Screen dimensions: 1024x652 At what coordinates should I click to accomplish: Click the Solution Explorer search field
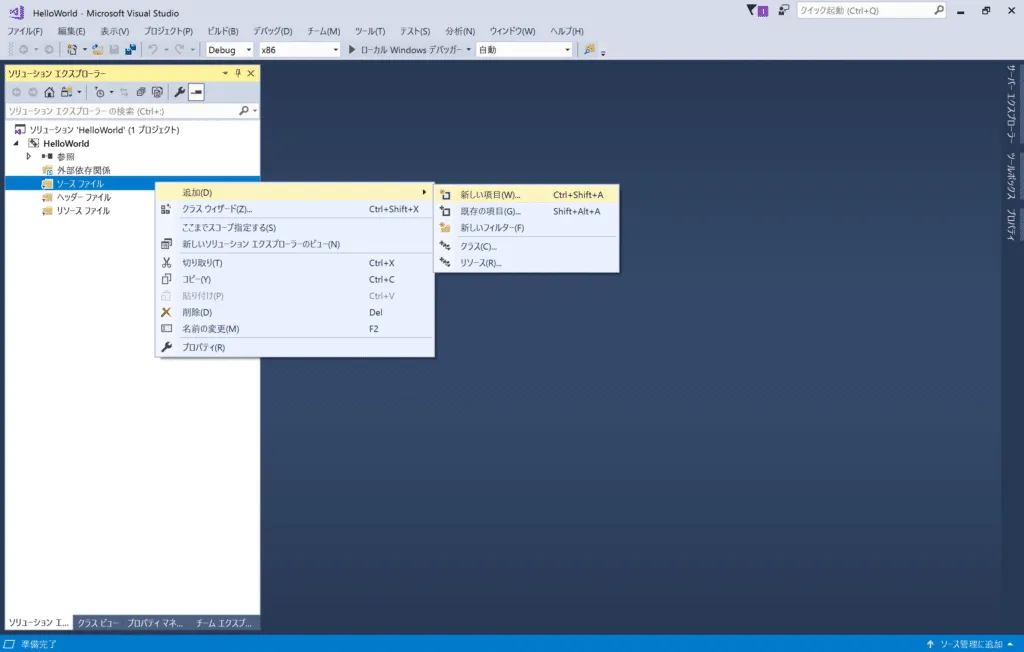pos(121,111)
